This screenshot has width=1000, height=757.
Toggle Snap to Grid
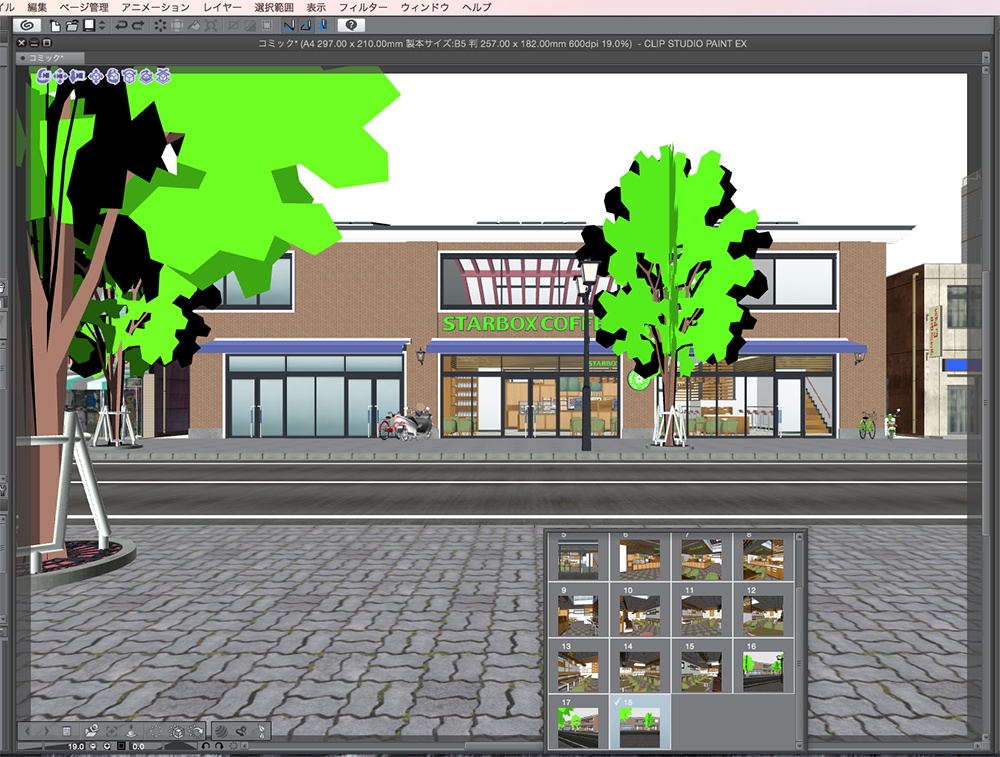[324, 26]
